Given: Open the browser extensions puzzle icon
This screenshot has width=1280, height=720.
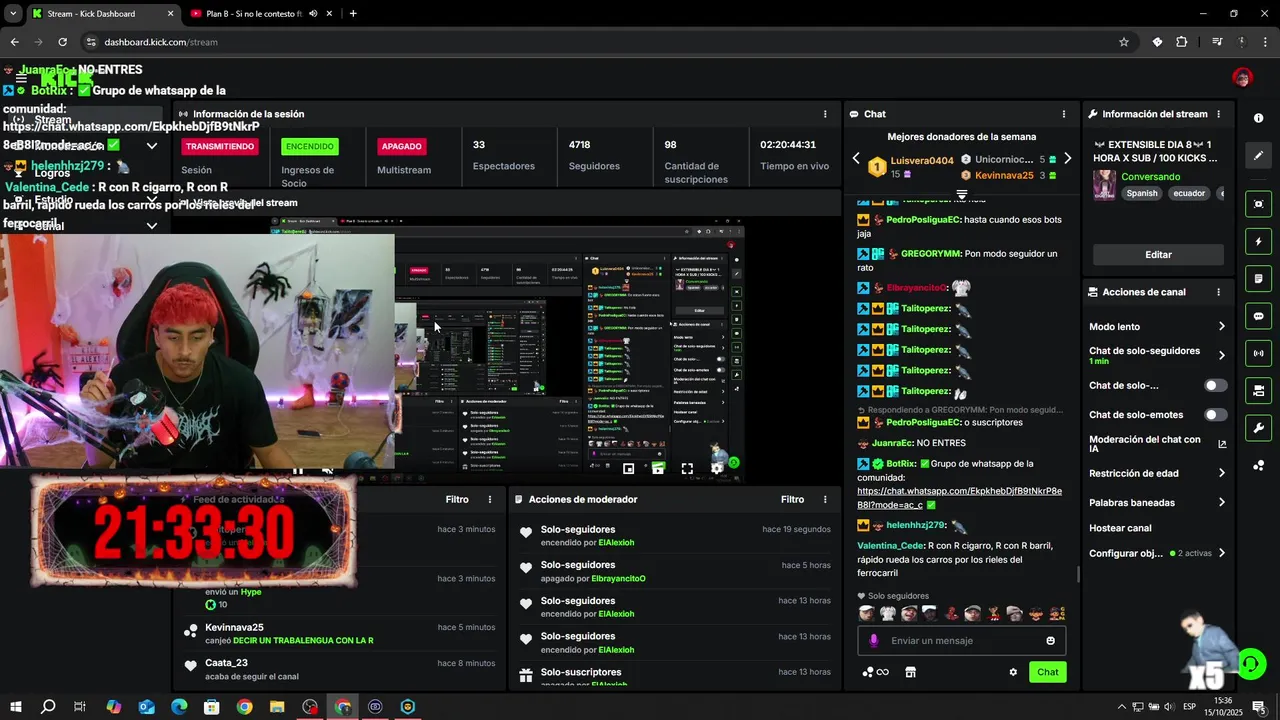Looking at the screenshot, I should 1182,42.
